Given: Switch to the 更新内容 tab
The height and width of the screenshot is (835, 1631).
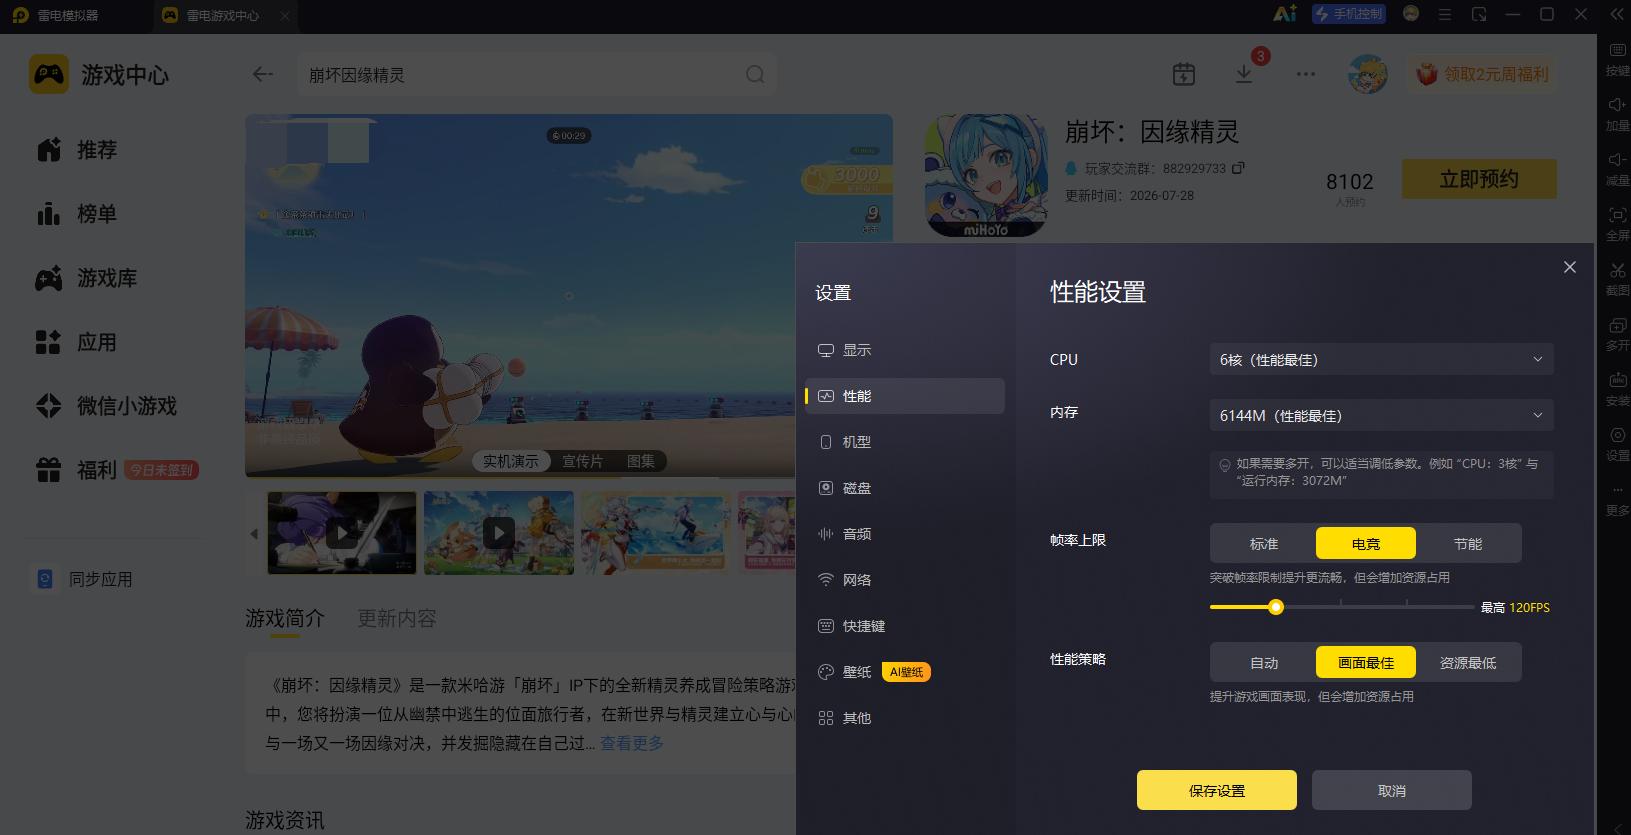Looking at the screenshot, I should tap(397, 618).
